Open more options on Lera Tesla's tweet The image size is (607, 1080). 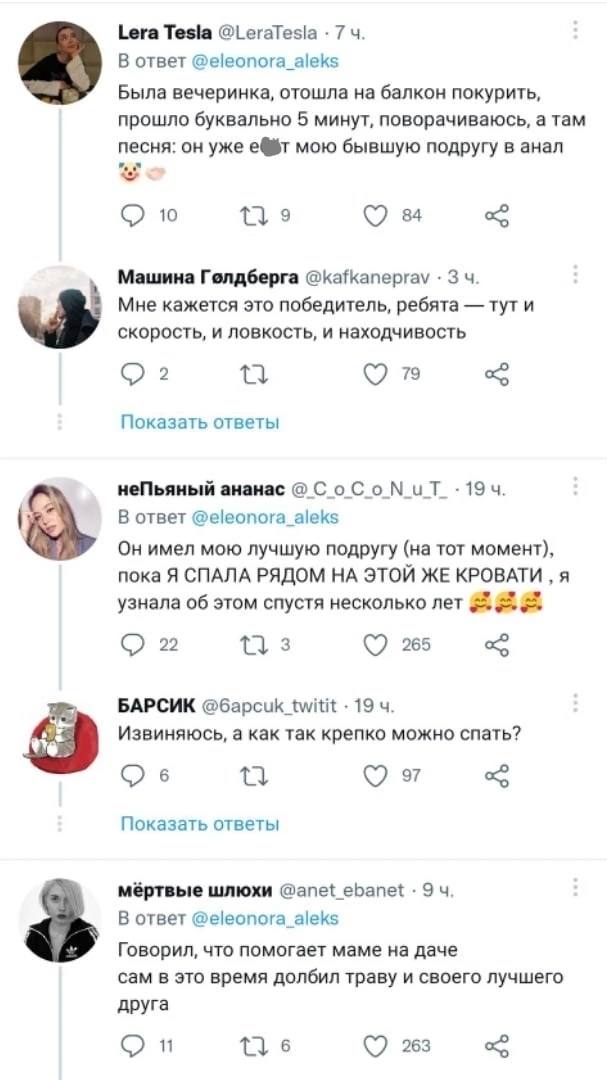576,32
